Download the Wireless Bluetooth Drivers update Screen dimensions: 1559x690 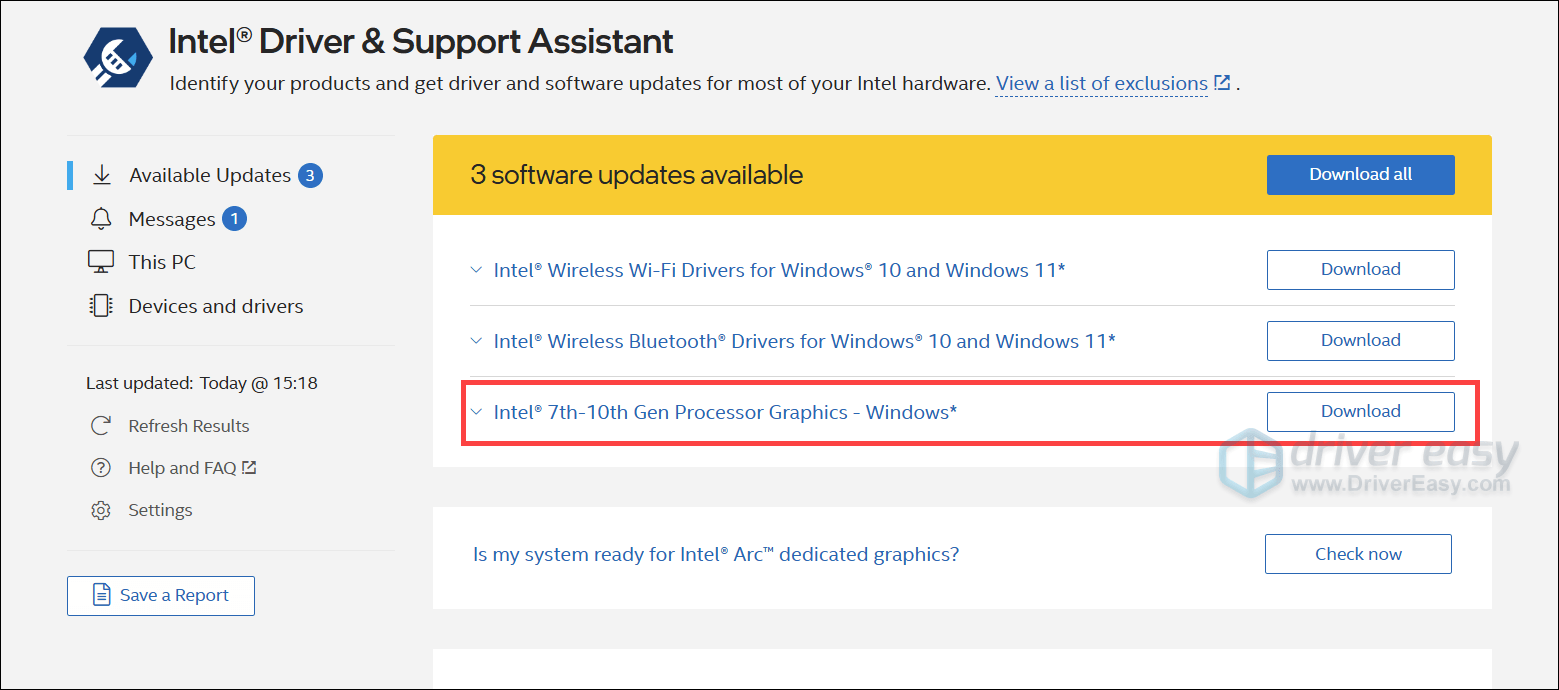[x=1360, y=341]
